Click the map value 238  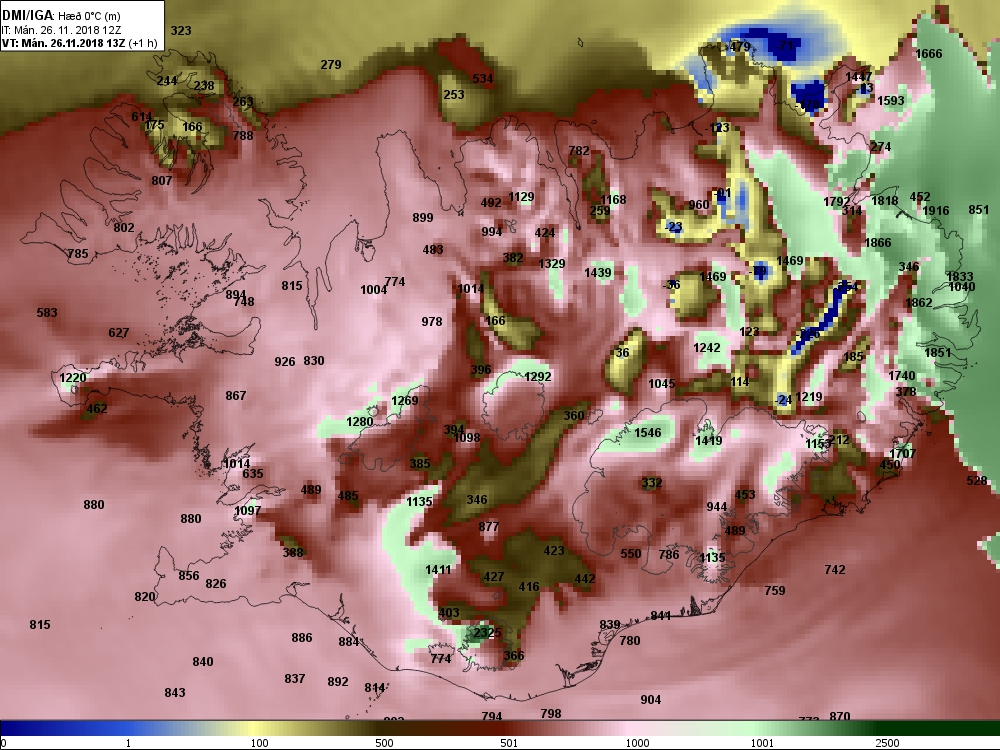(x=204, y=85)
